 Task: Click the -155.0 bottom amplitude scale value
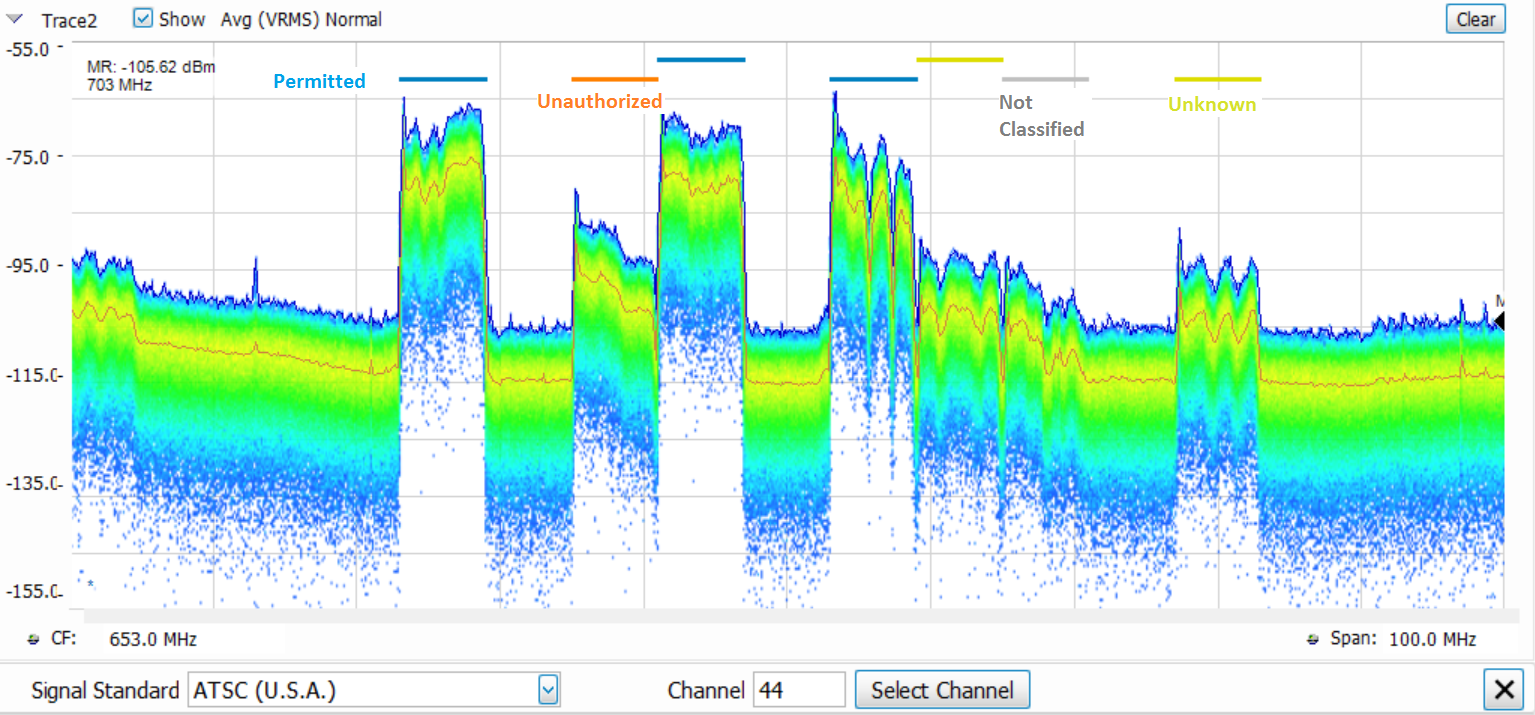click(33, 591)
